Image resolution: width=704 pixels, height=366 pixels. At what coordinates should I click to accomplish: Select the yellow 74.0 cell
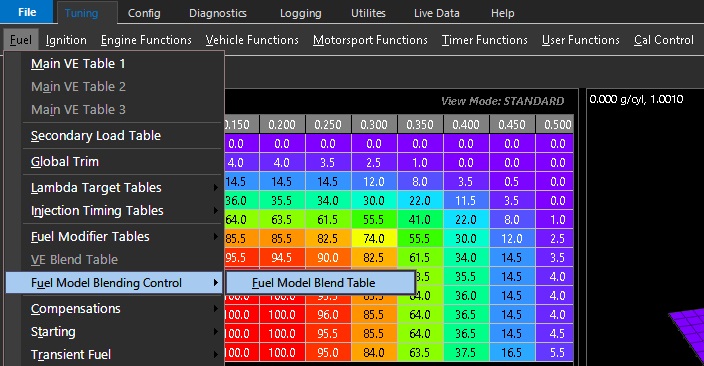374,238
